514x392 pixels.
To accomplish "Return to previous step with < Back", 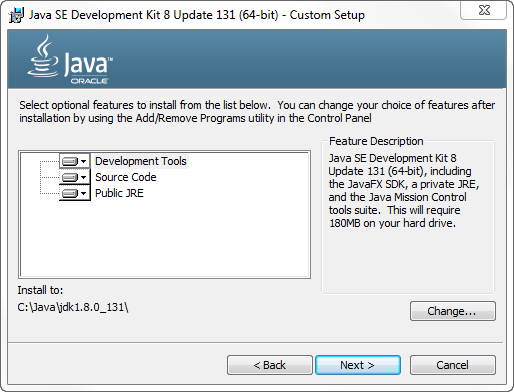I will [x=270, y=365].
